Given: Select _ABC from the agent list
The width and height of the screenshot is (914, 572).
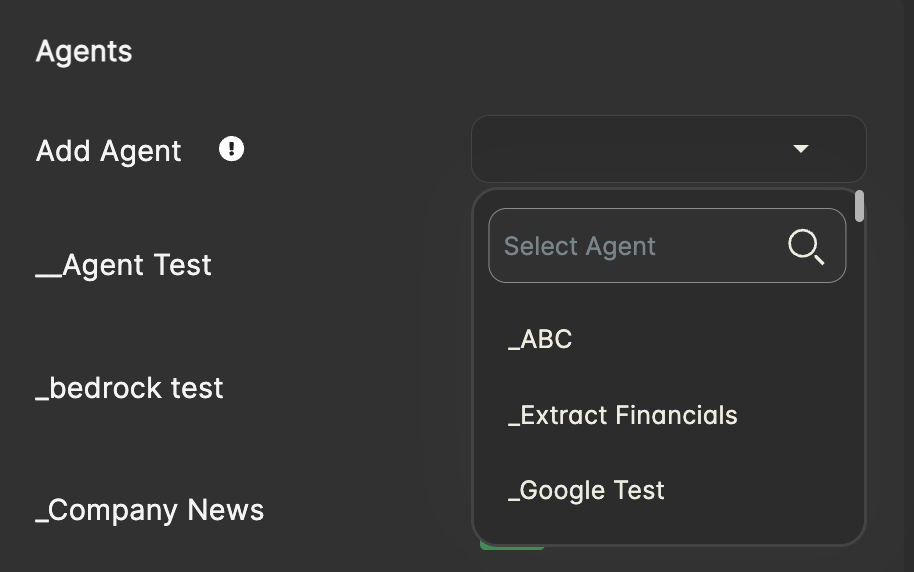Looking at the screenshot, I should (x=540, y=340).
